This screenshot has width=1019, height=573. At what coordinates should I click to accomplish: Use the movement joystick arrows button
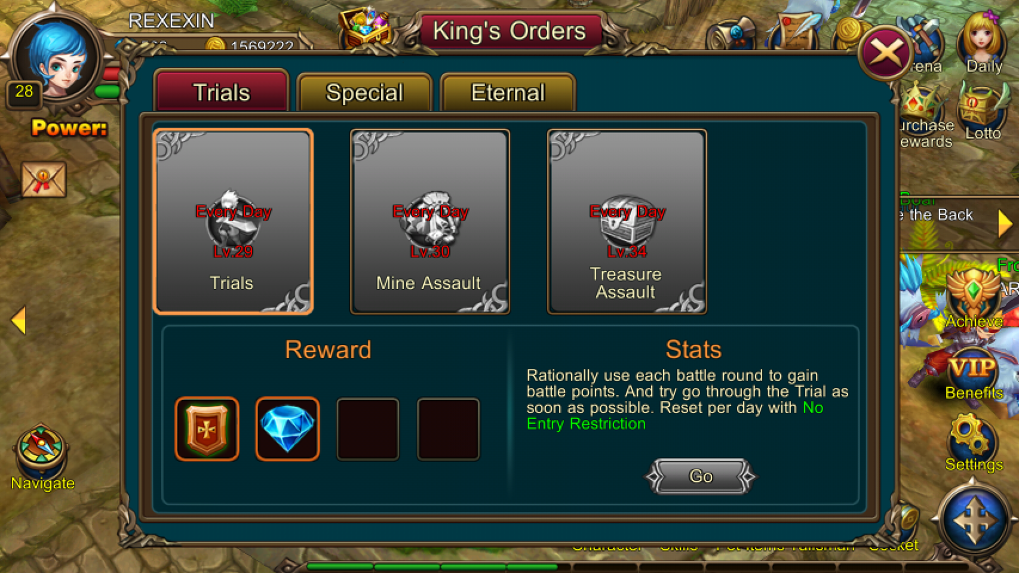pos(974,520)
